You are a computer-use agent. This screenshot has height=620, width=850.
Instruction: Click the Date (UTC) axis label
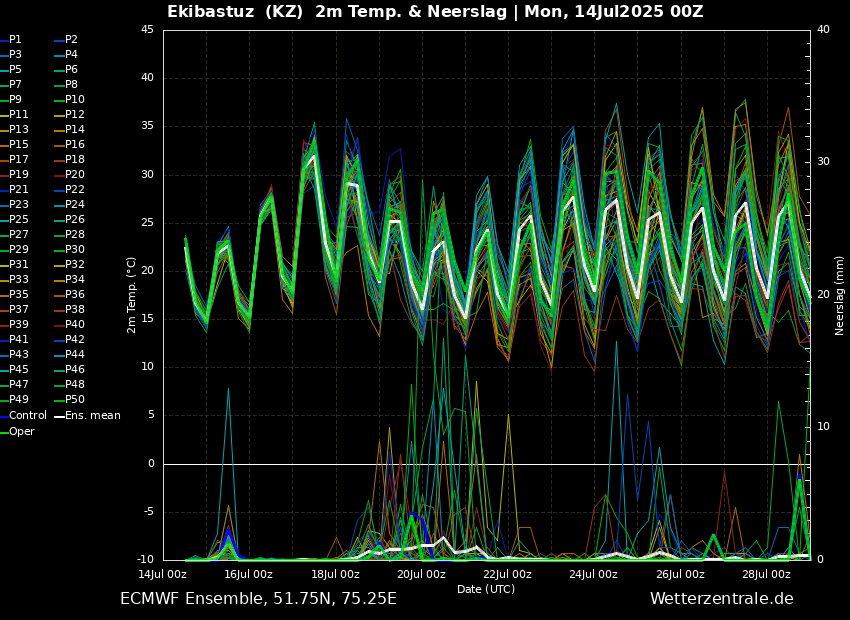(486, 589)
